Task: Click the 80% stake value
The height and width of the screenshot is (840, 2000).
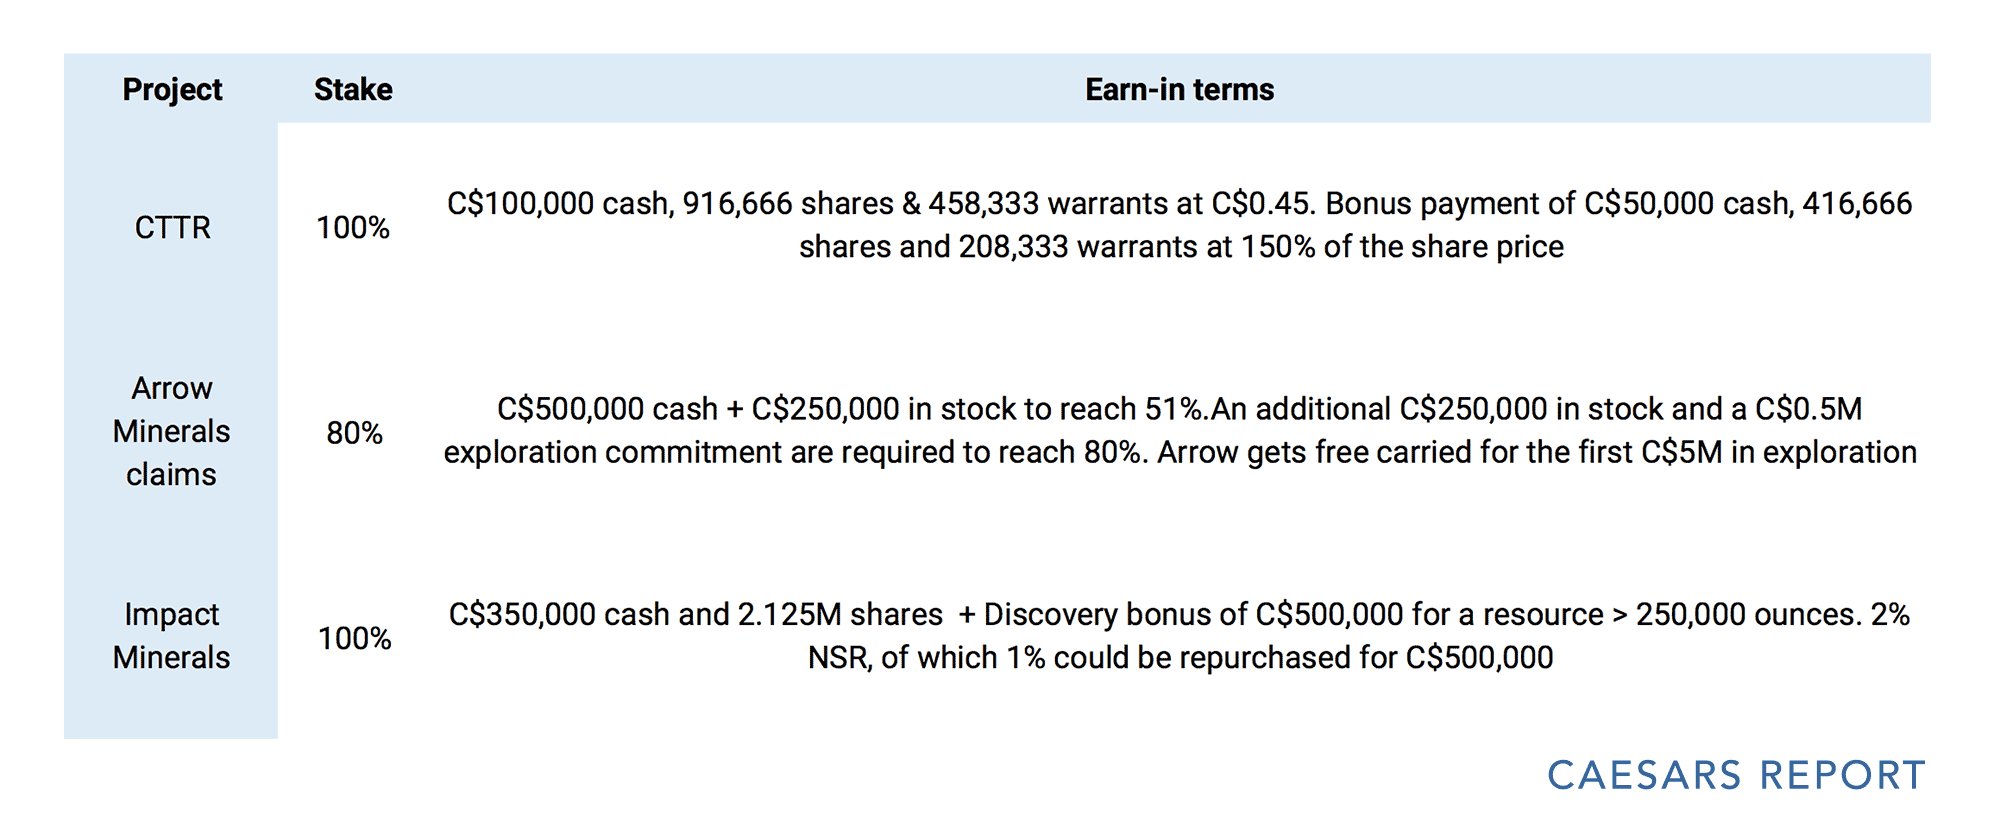Action: [354, 433]
